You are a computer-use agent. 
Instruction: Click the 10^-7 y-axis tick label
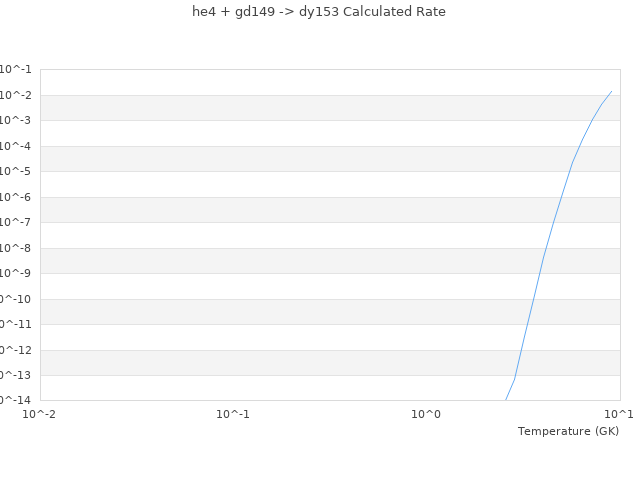15,223
